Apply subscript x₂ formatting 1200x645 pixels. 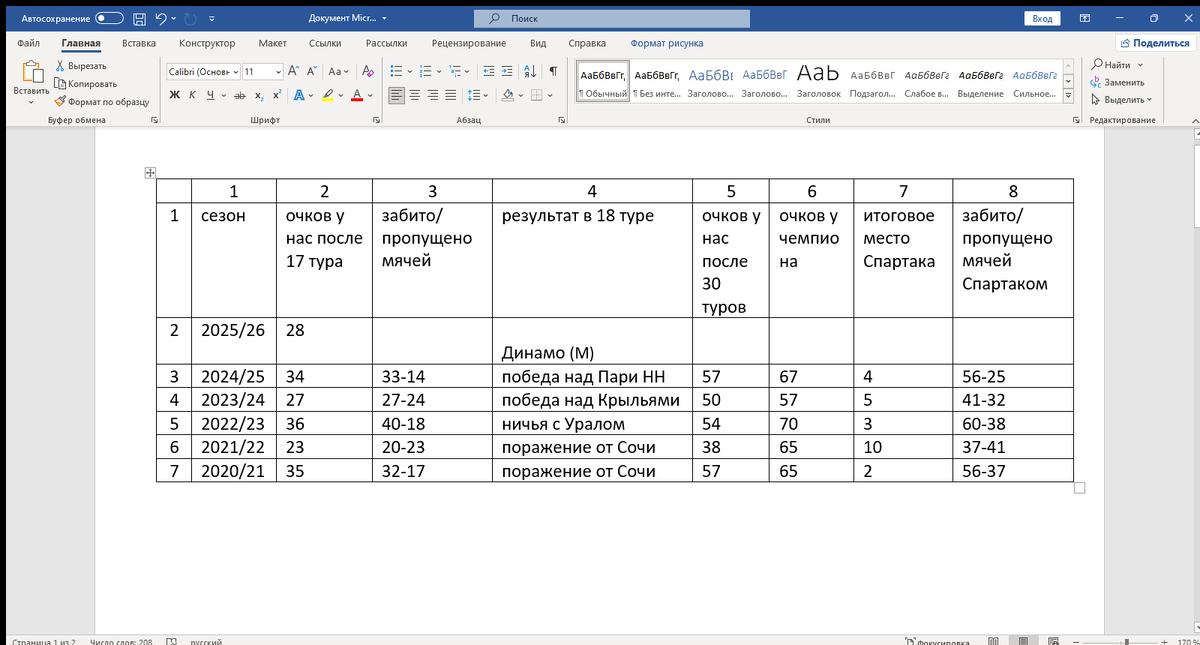click(258, 95)
